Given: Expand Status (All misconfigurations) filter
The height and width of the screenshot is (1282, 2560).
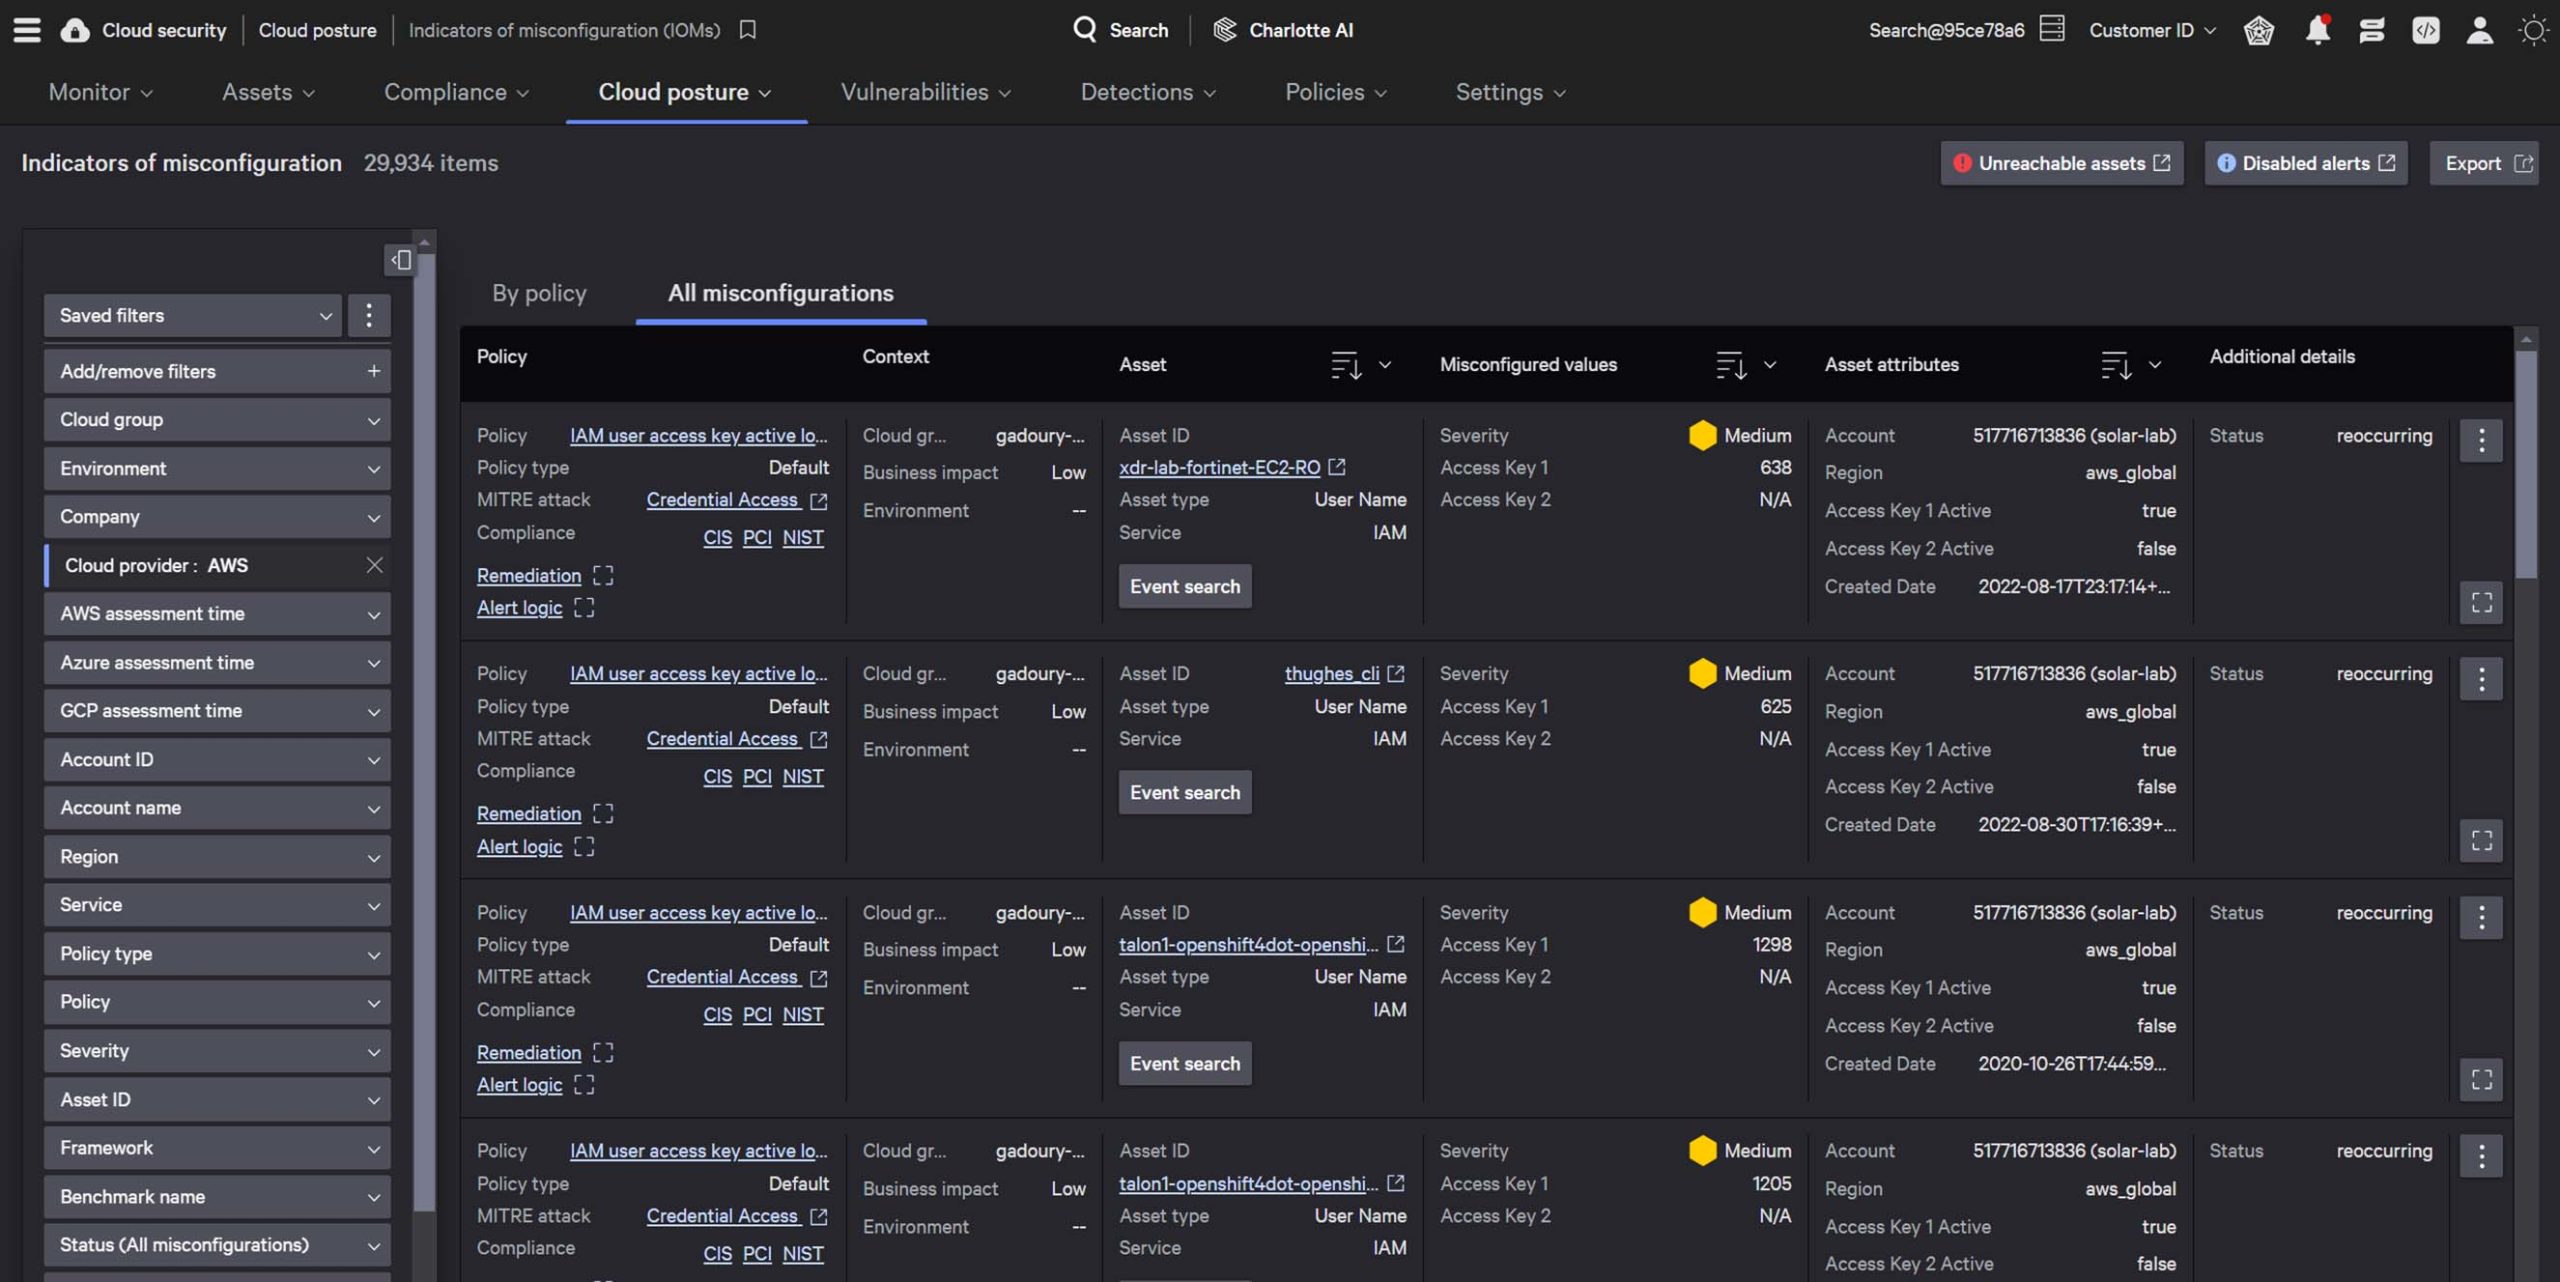Looking at the screenshot, I should point(217,1245).
